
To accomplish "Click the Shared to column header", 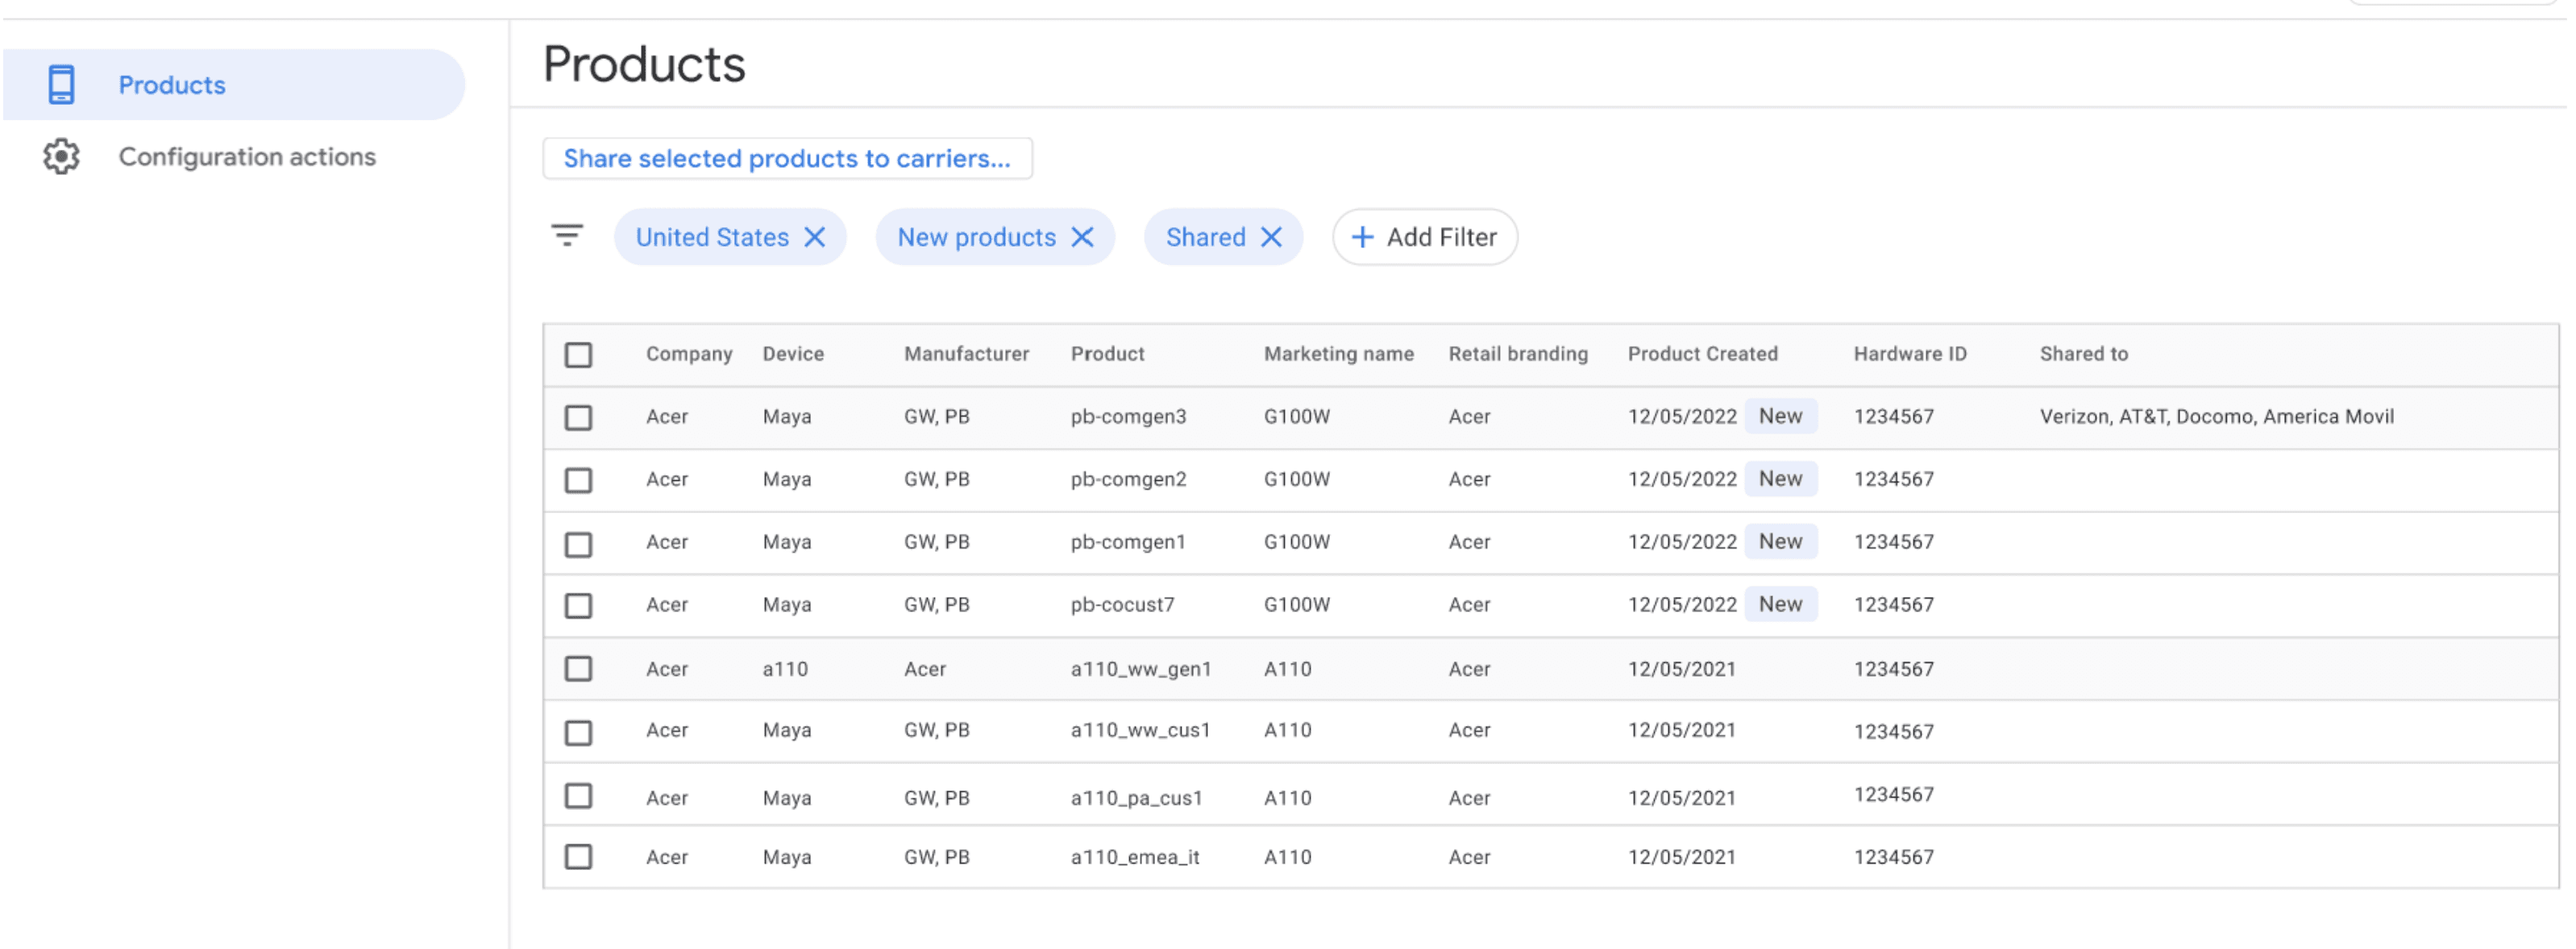I will (x=2083, y=354).
